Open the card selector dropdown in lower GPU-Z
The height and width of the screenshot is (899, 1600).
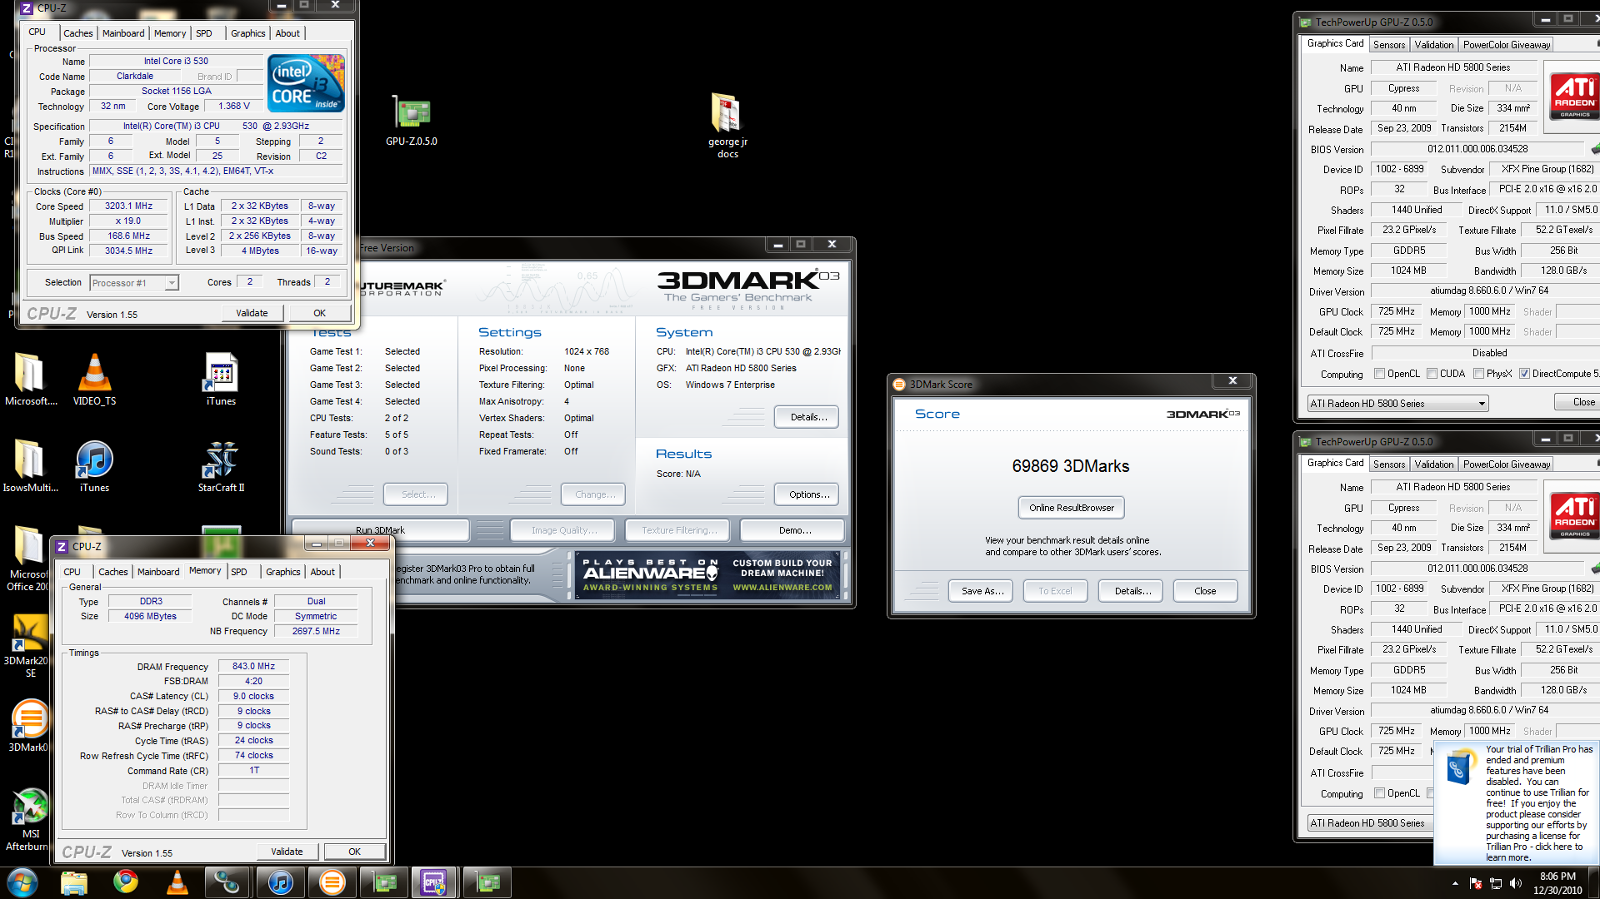pos(1370,823)
